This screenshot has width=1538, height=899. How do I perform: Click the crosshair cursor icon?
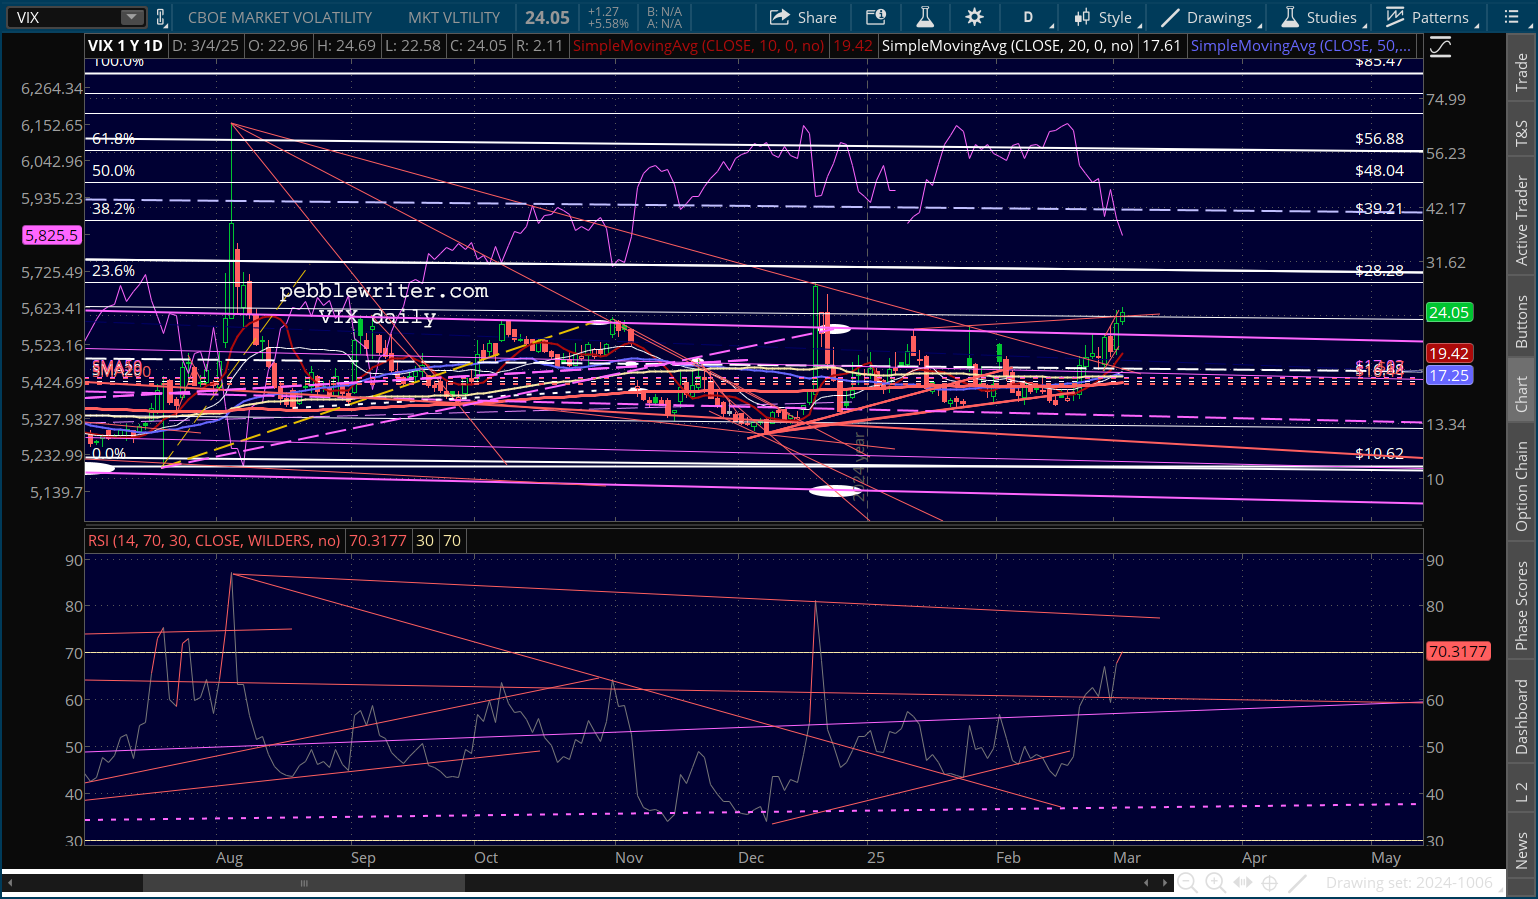[x=1270, y=882]
